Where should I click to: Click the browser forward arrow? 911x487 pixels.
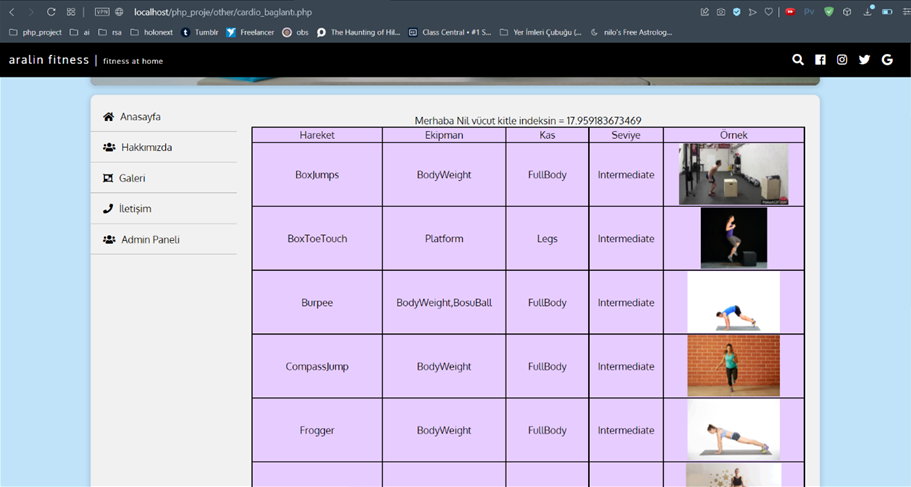31,12
